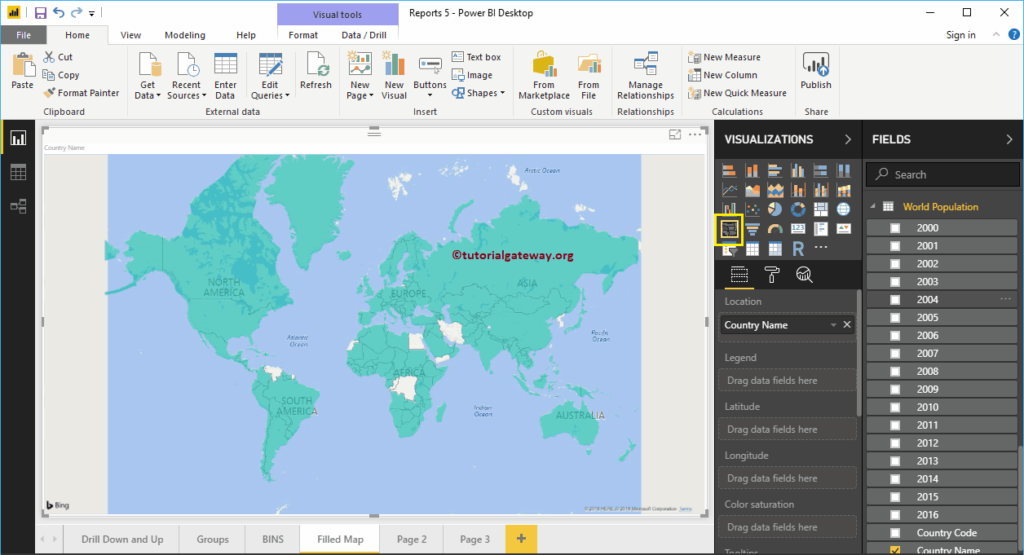Open Focus mode on the map visual

coord(675,135)
